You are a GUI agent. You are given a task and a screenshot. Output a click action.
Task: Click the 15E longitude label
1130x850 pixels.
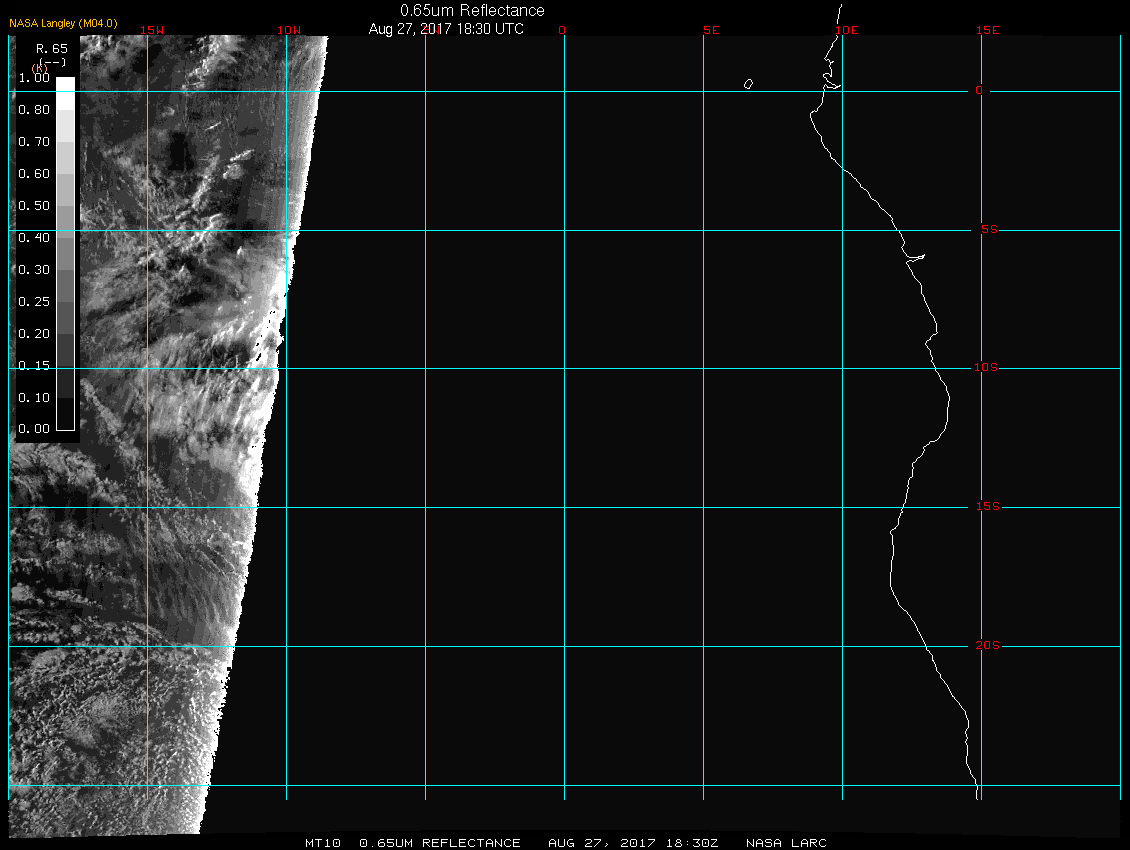pos(987,30)
